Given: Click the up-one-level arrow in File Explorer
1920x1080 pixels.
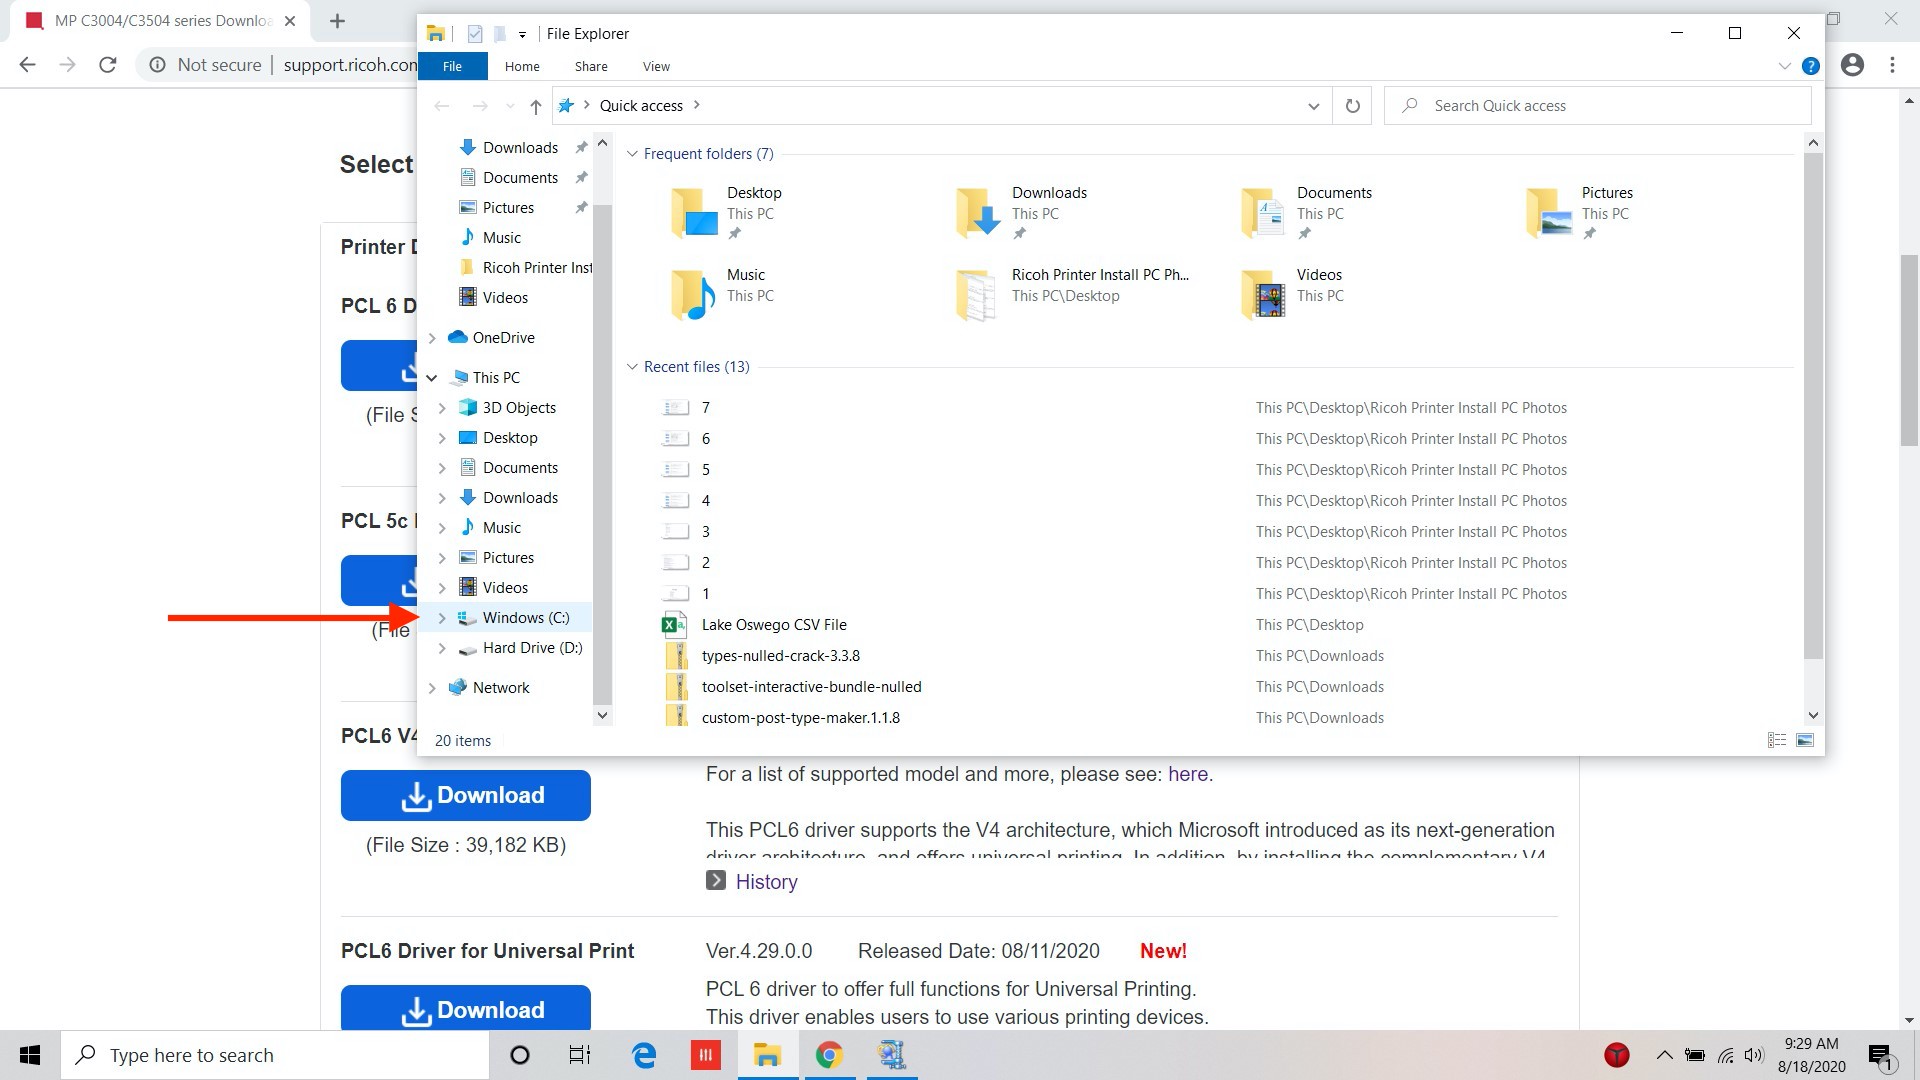Looking at the screenshot, I should (x=535, y=106).
